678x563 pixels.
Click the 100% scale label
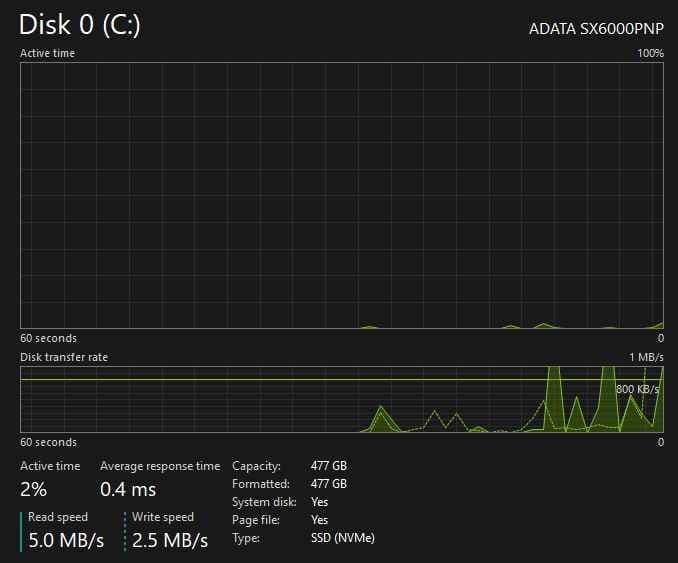650,53
